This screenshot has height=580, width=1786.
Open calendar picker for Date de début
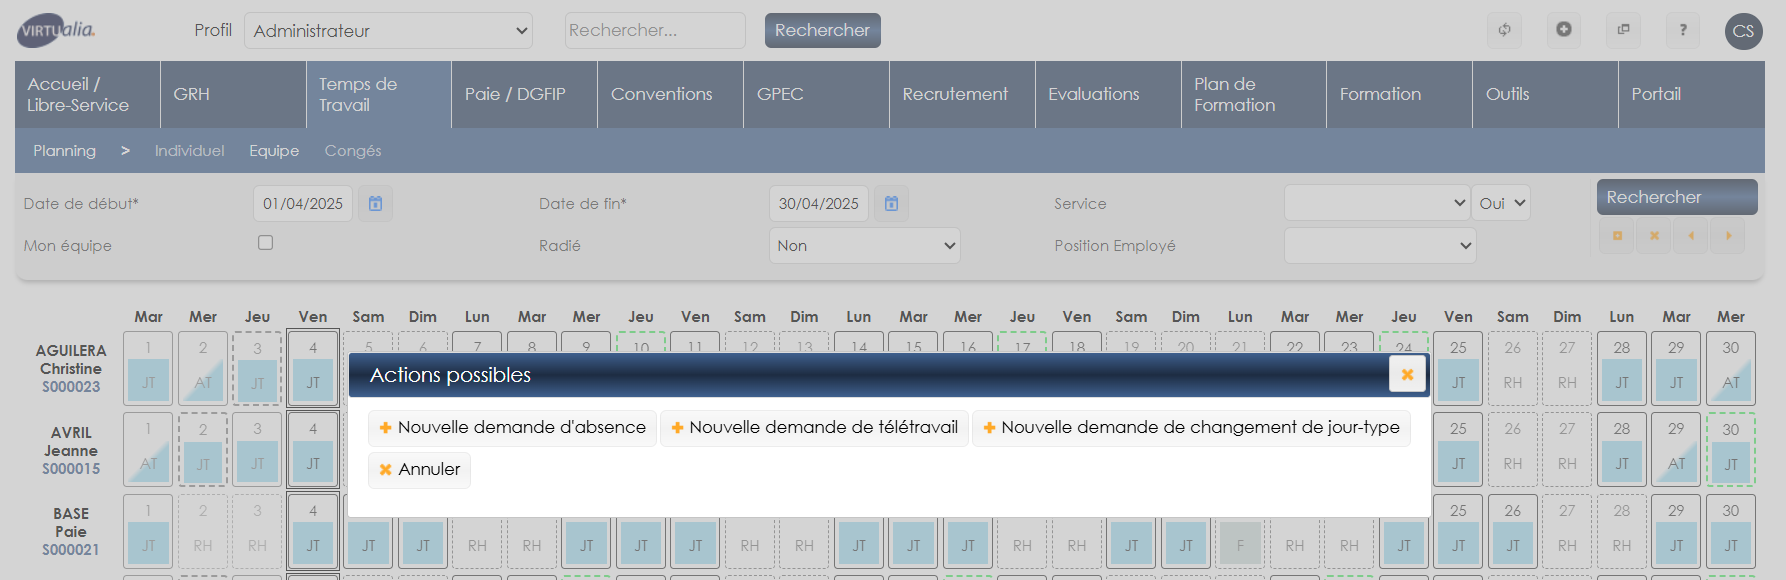(x=375, y=204)
